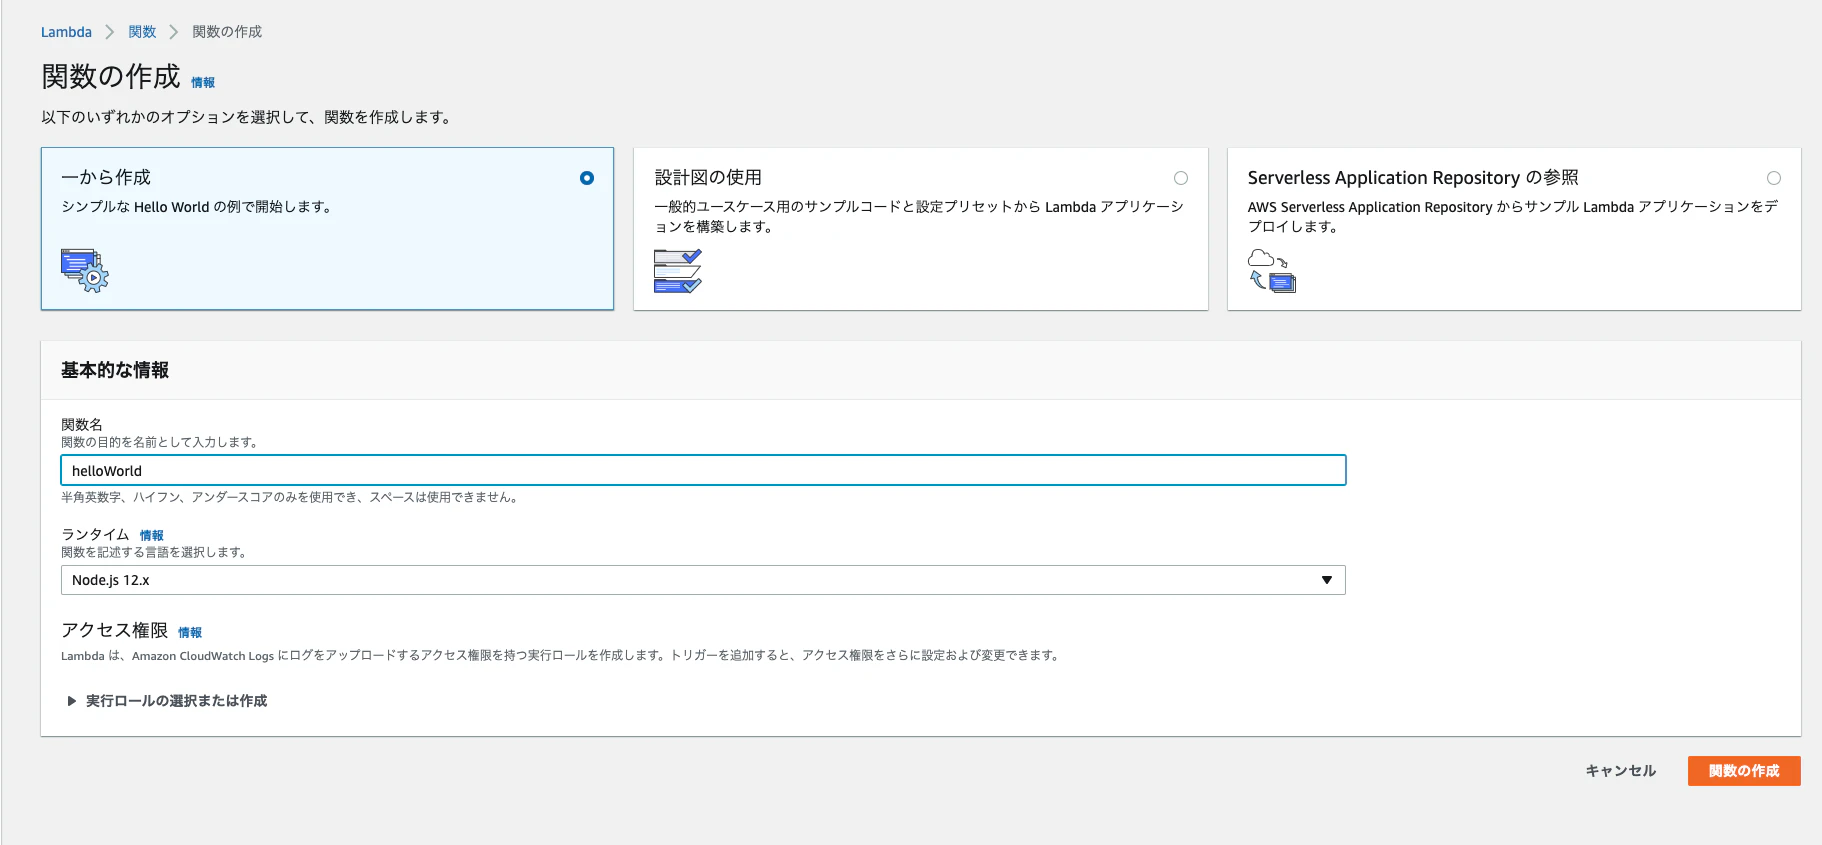Click the 関数の作成 page title

pyautogui.click(x=111, y=76)
